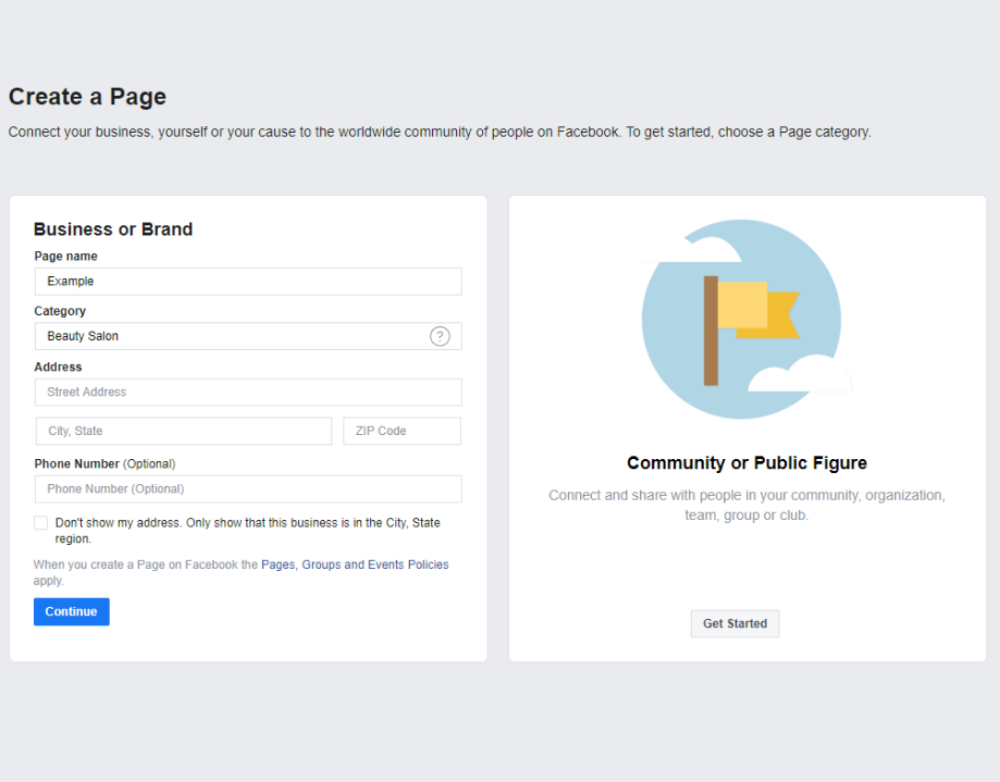Image resolution: width=1000 pixels, height=782 pixels.
Task: Enable the "Don't show my address" checkbox
Action: tap(40, 522)
